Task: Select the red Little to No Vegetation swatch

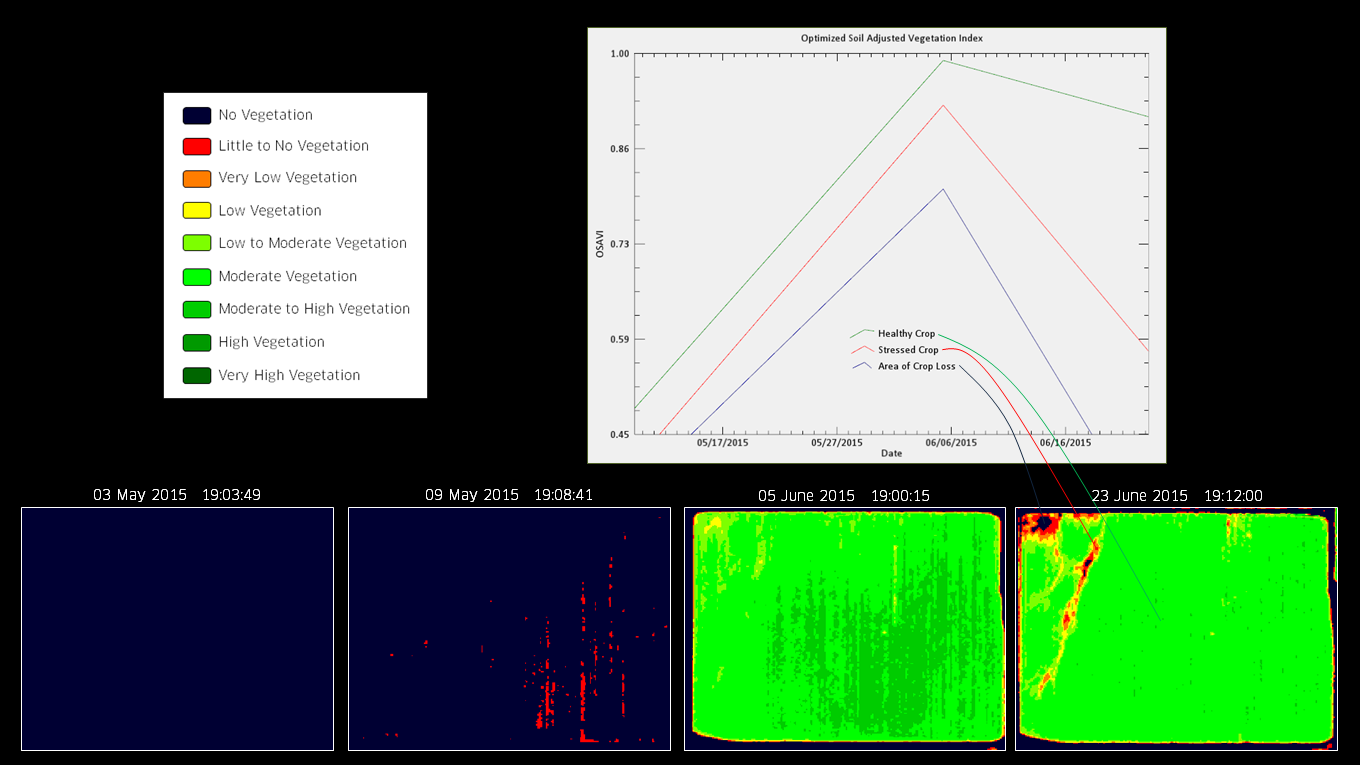Action: point(197,147)
